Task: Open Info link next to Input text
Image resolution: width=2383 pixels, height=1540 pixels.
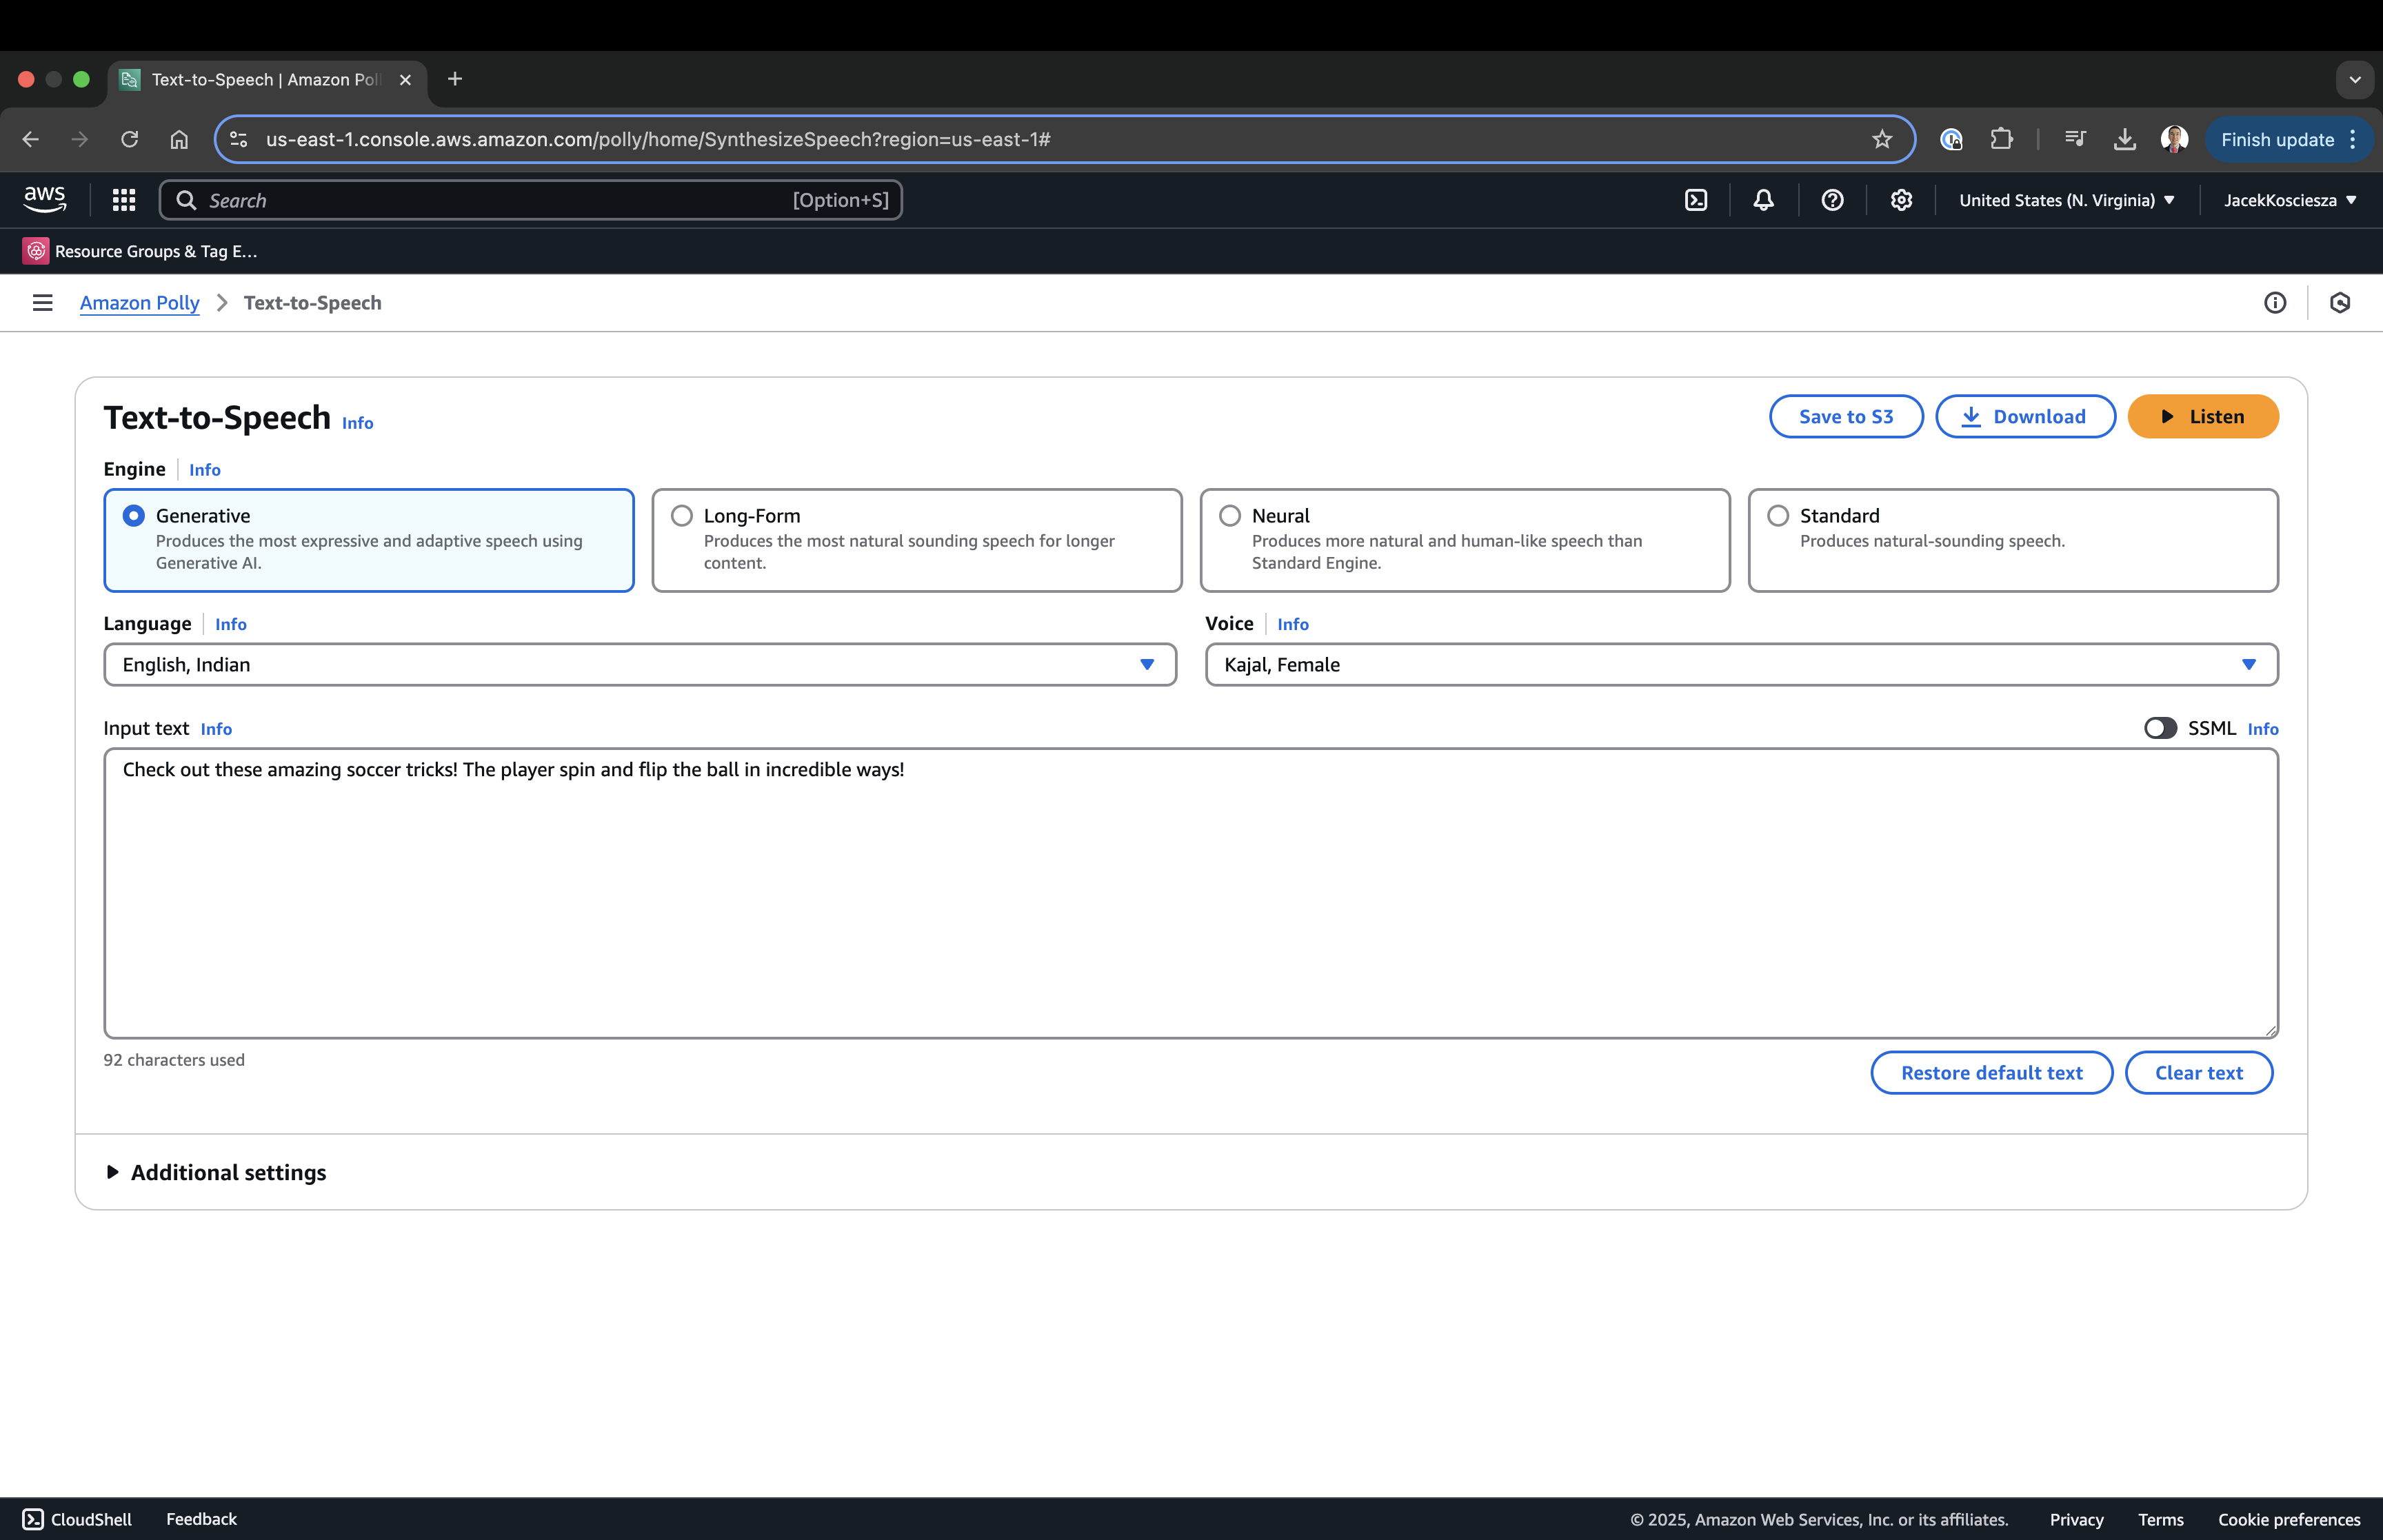Action: click(216, 729)
